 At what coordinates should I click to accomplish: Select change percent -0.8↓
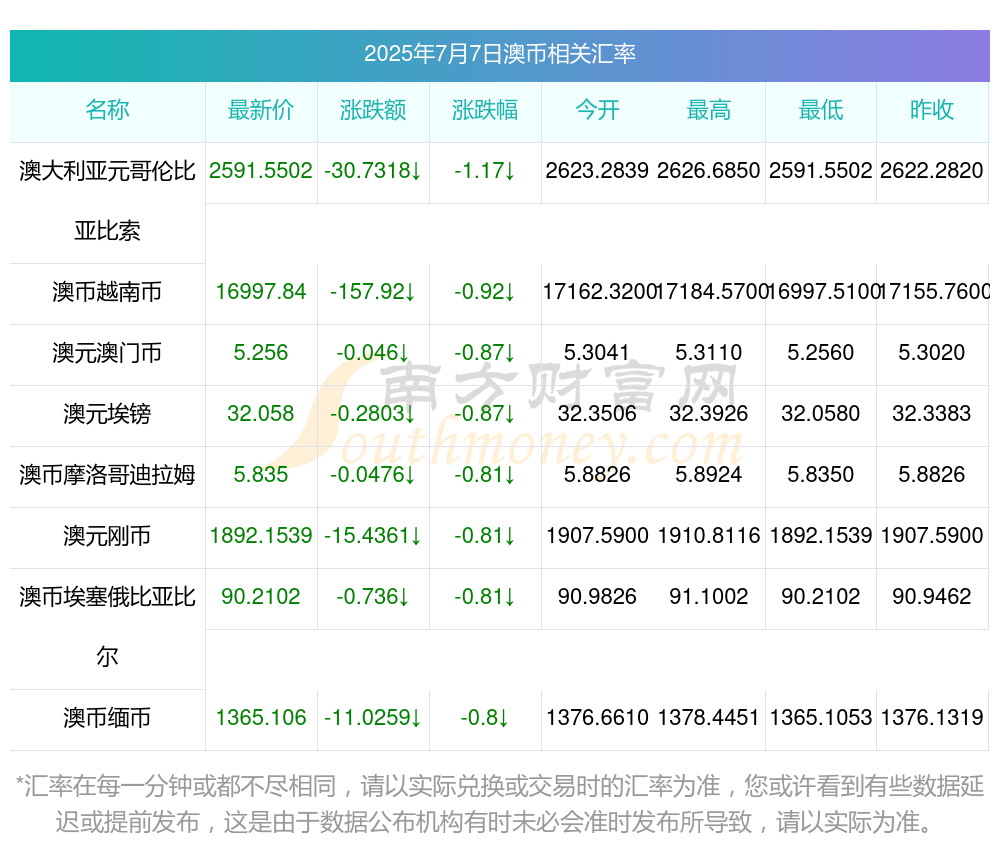click(x=485, y=717)
